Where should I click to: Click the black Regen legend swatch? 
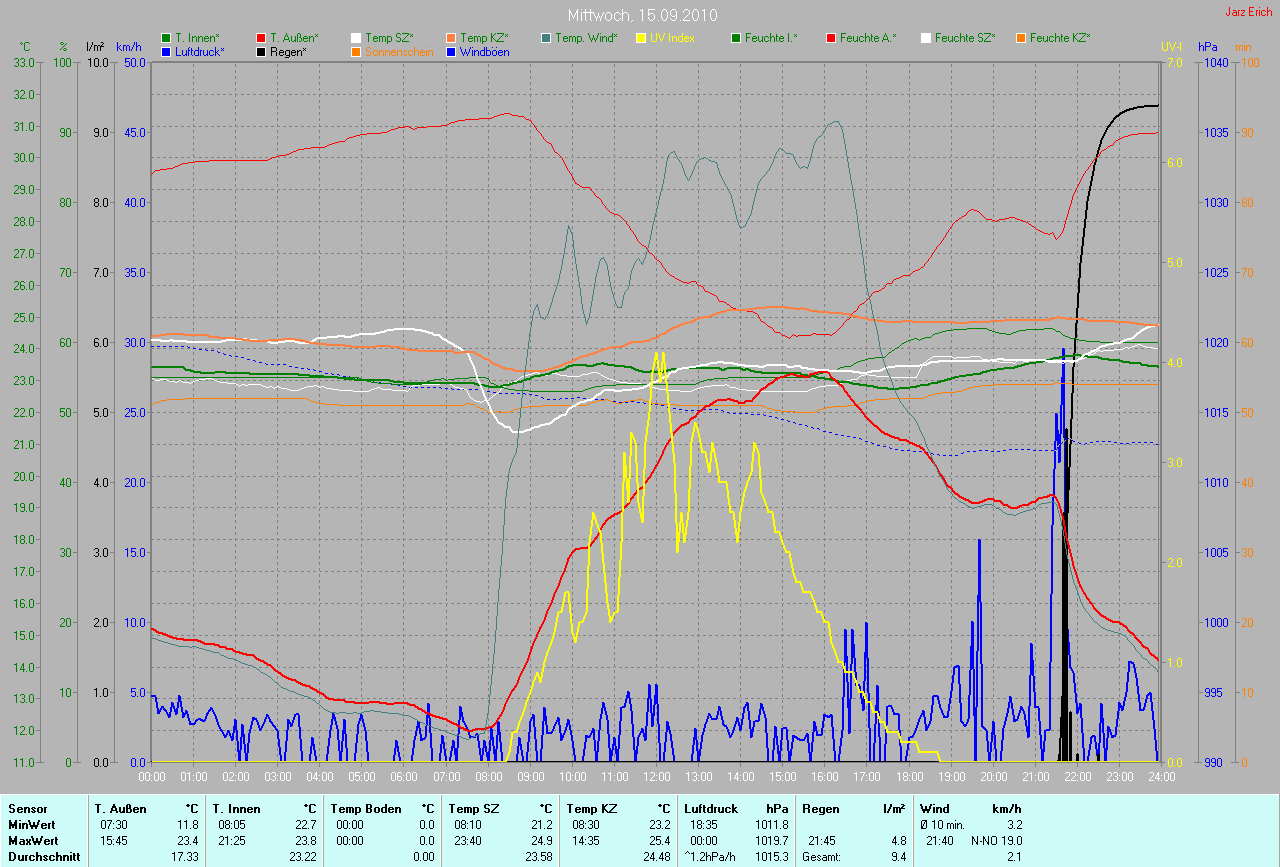[x=262, y=51]
